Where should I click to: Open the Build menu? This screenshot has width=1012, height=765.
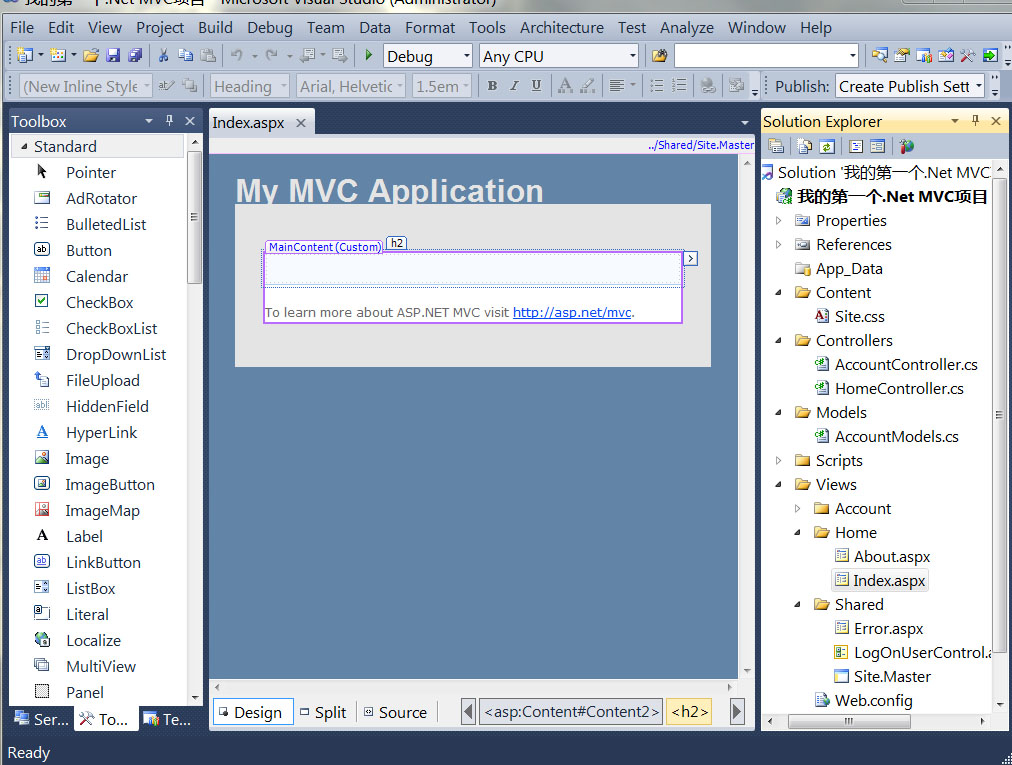[x=215, y=27]
